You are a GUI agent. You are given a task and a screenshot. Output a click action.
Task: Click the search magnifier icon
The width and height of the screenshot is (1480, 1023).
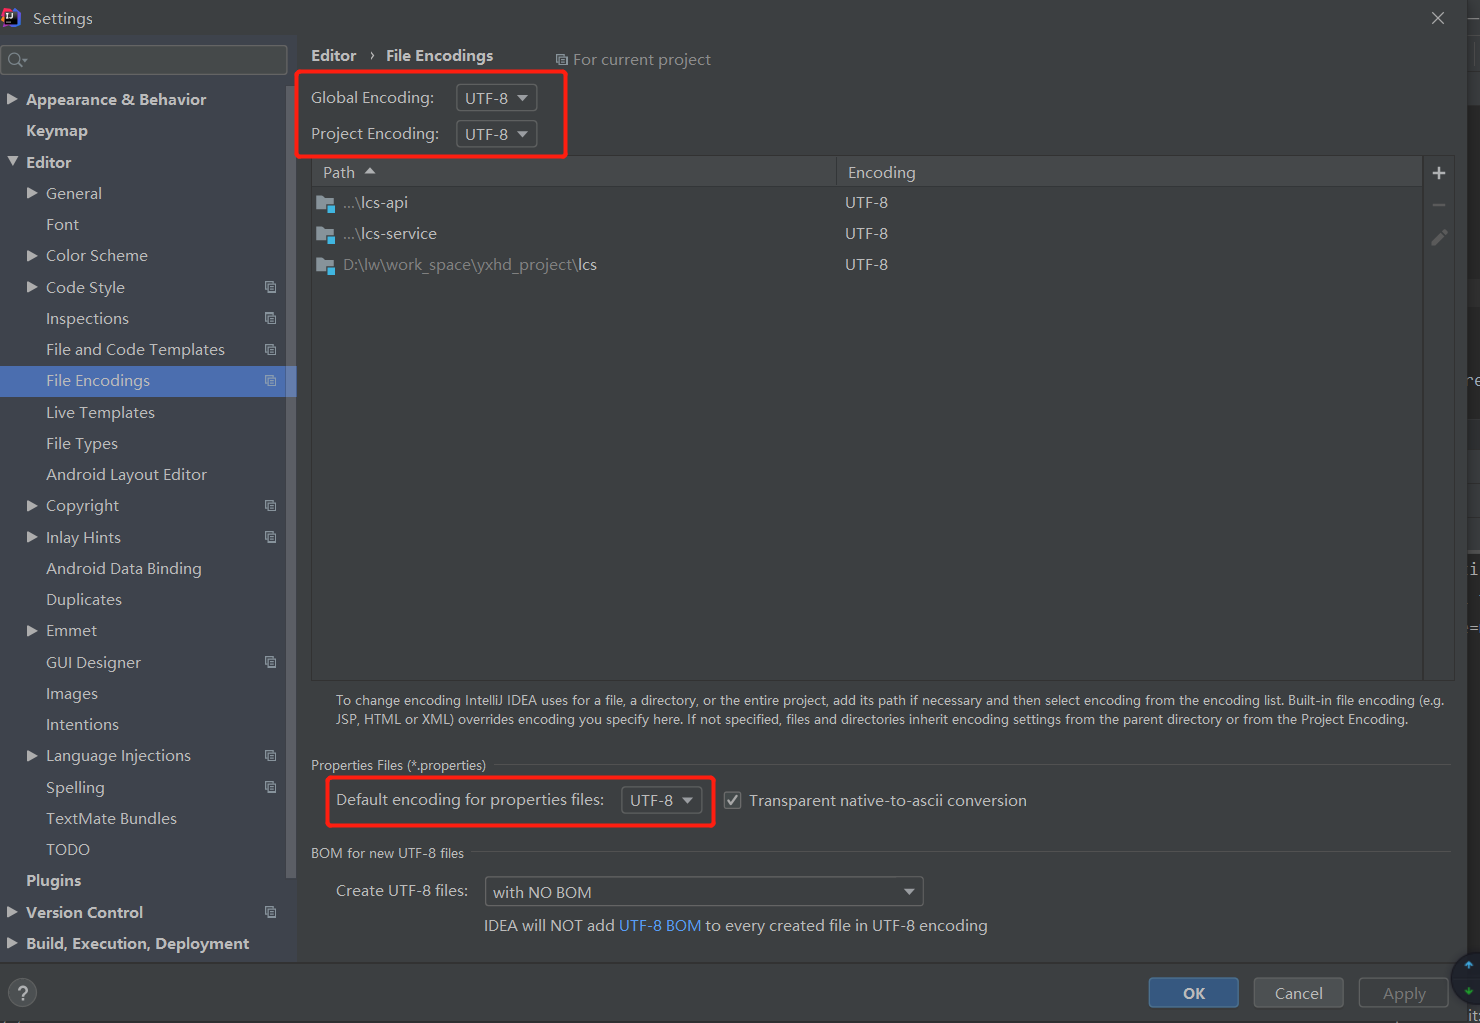coord(17,60)
